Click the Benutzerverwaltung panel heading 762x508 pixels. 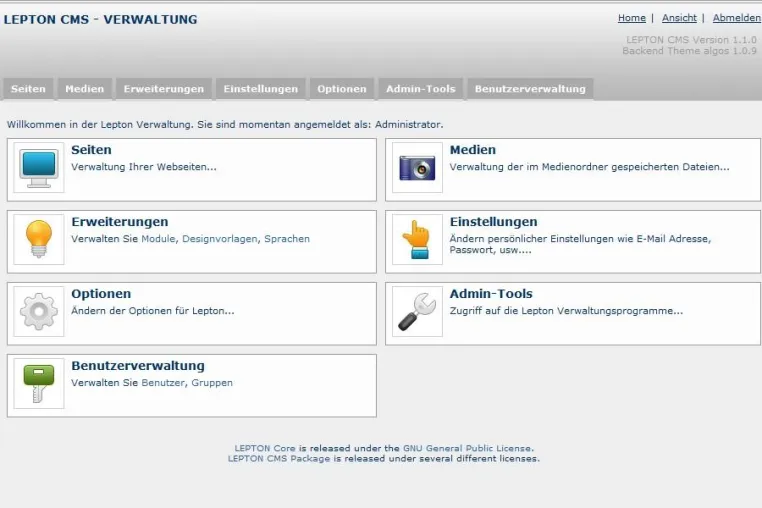click(138, 366)
